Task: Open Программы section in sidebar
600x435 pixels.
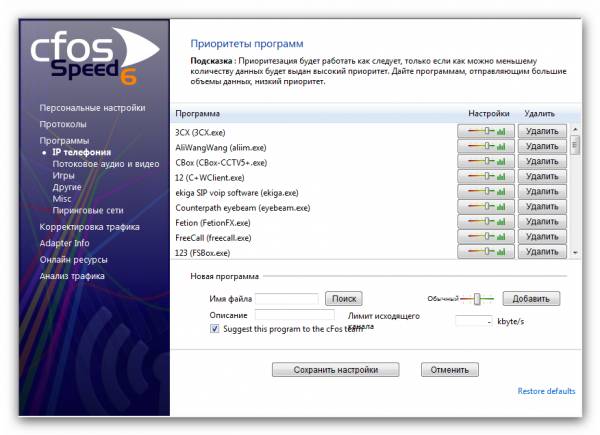Action: point(64,140)
